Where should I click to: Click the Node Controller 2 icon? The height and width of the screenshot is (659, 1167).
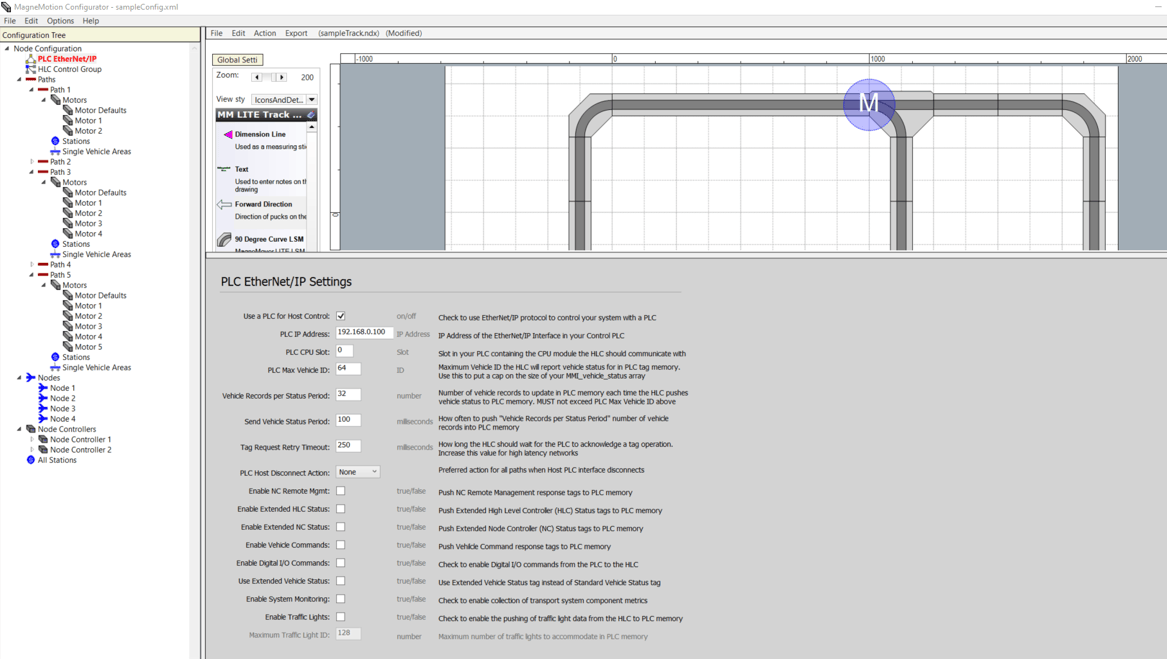(x=43, y=450)
